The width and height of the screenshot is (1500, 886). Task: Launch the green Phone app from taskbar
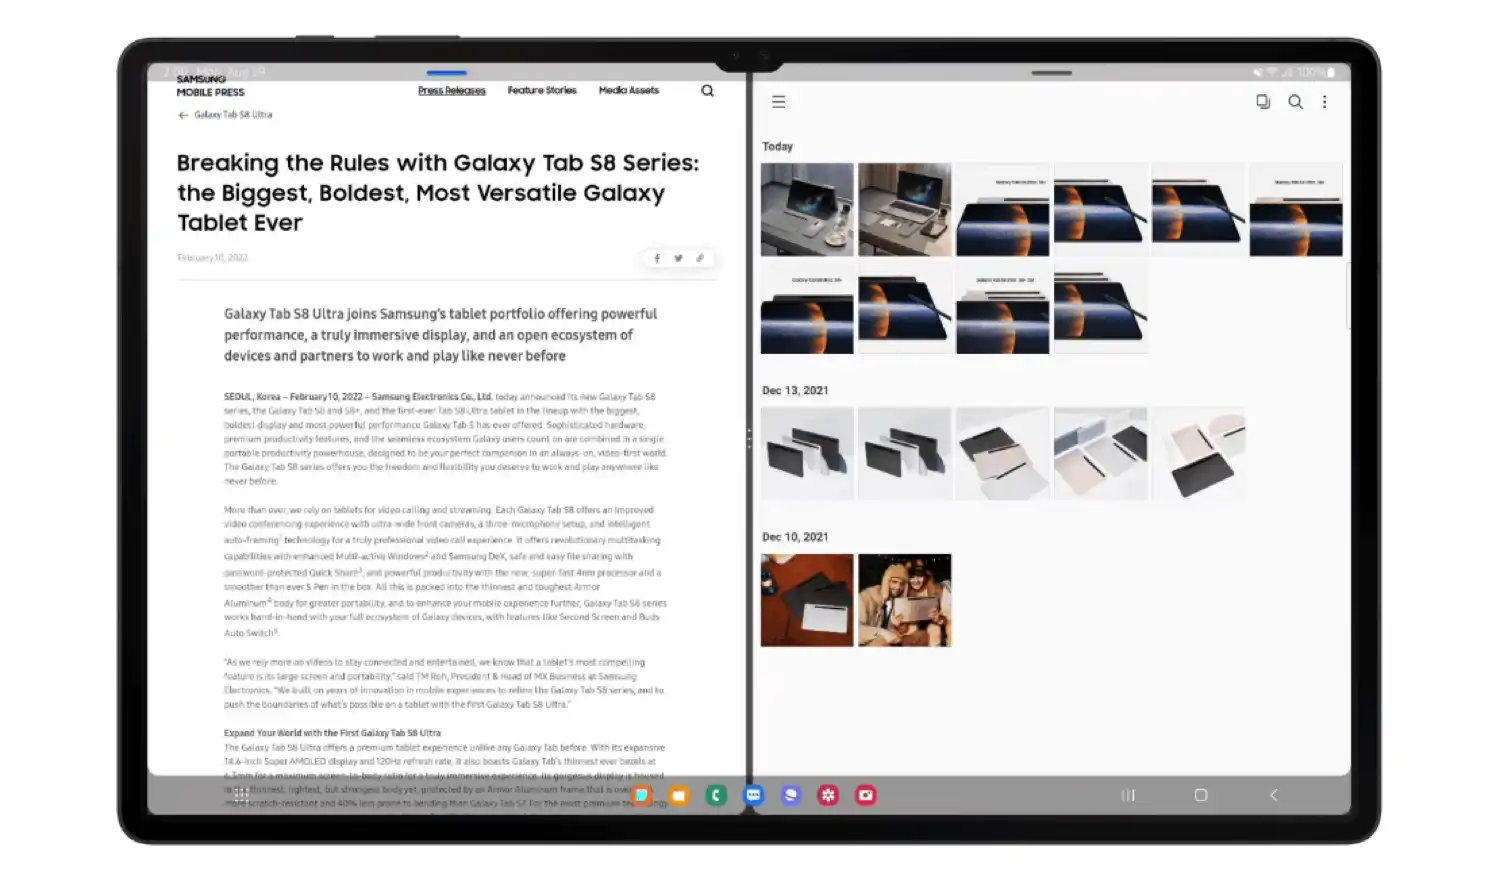[716, 796]
